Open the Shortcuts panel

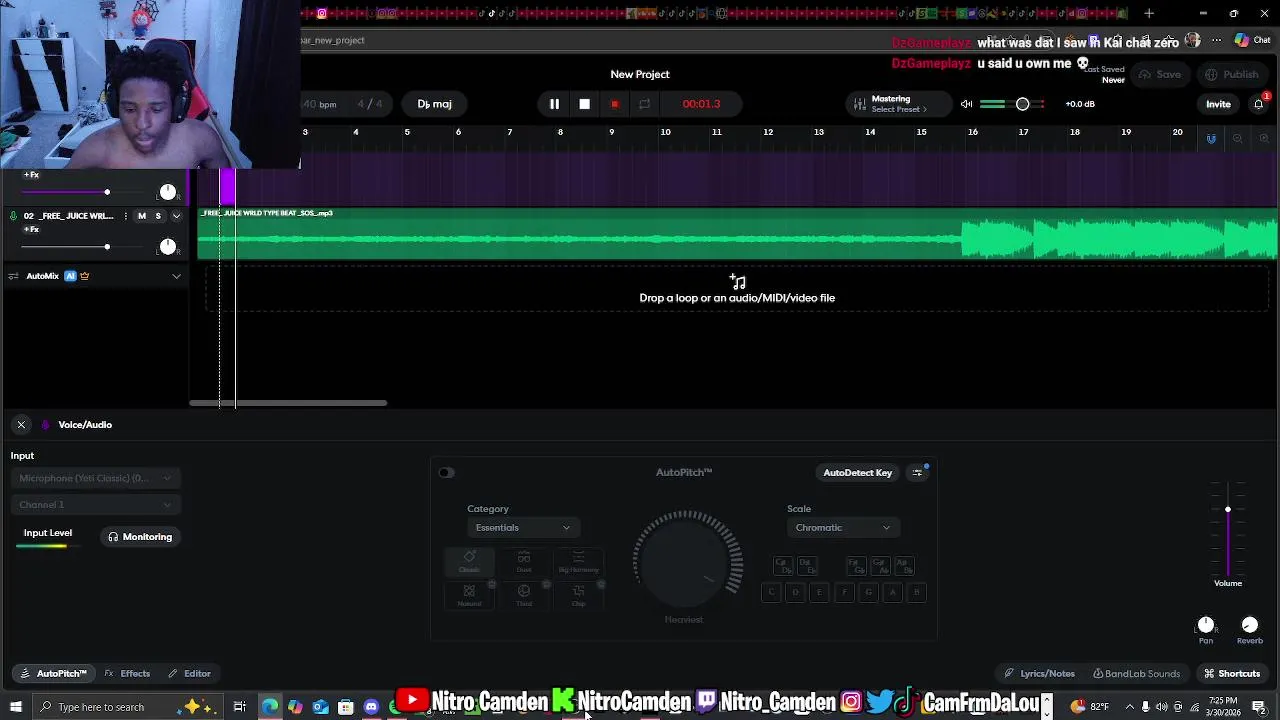(x=1232, y=674)
